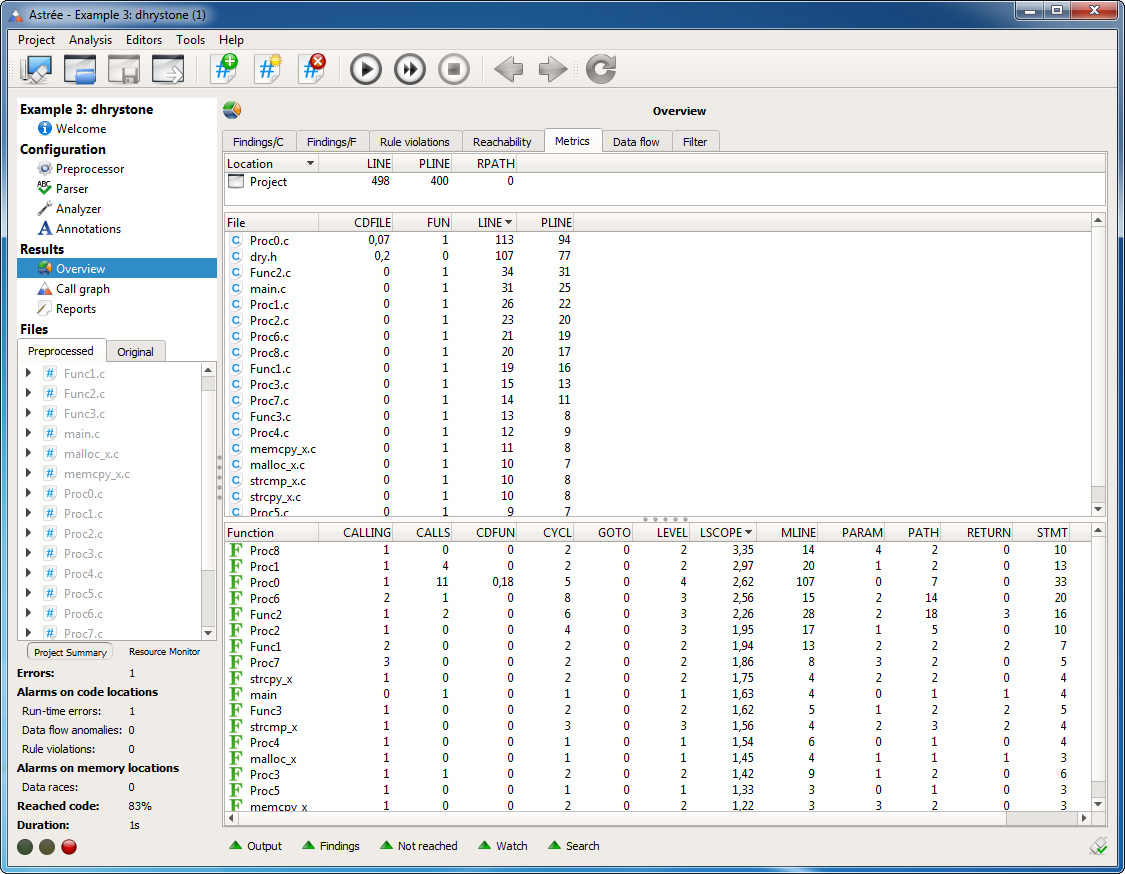Select the Proc0.c file row icon
The image size is (1125, 874).
pos(236,240)
